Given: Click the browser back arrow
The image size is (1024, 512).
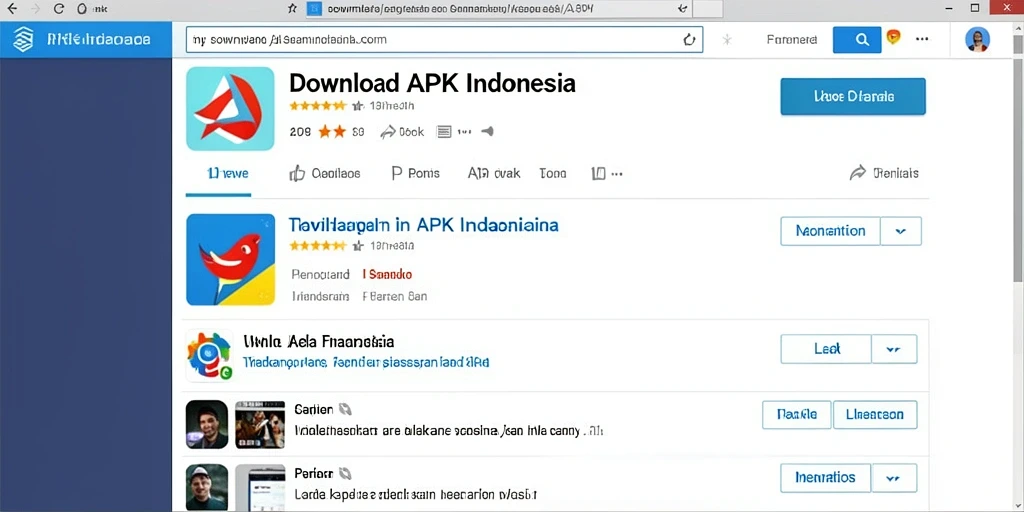Looking at the screenshot, I should point(12,9).
